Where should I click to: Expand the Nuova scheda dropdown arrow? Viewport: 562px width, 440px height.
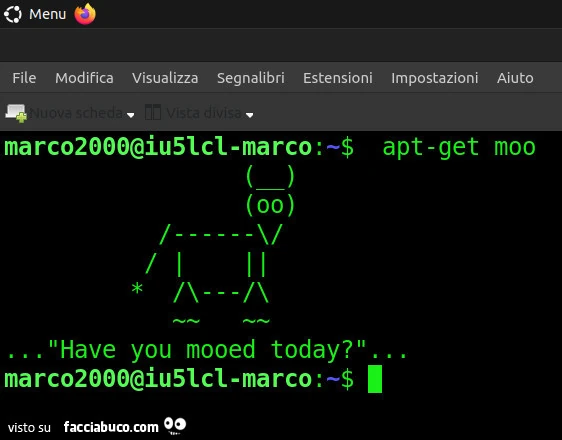click(131, 115)
